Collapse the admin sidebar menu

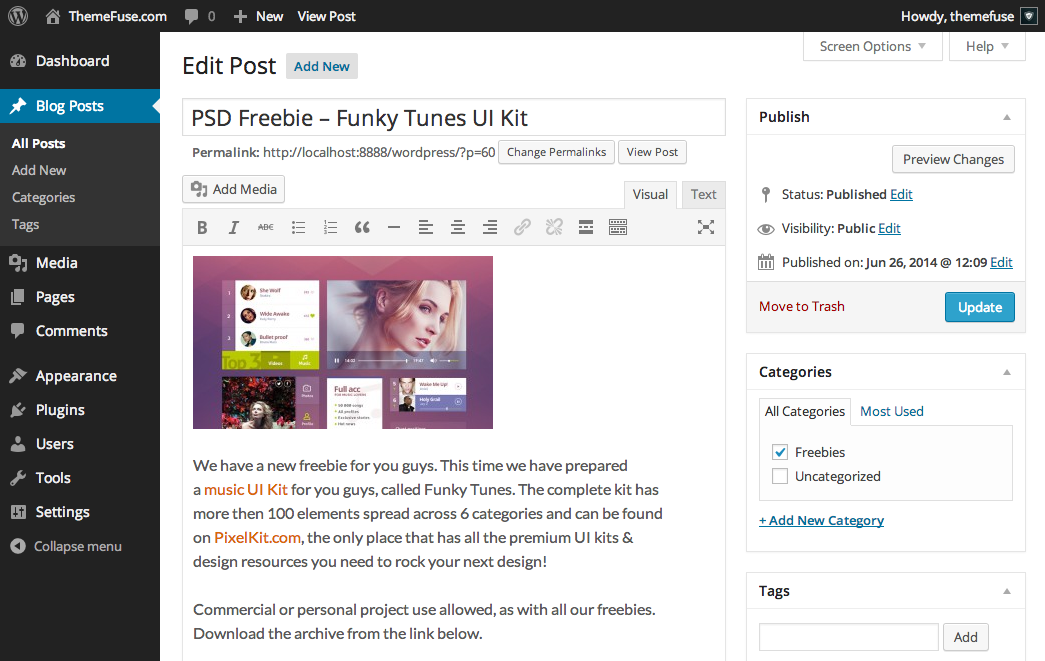67,546
